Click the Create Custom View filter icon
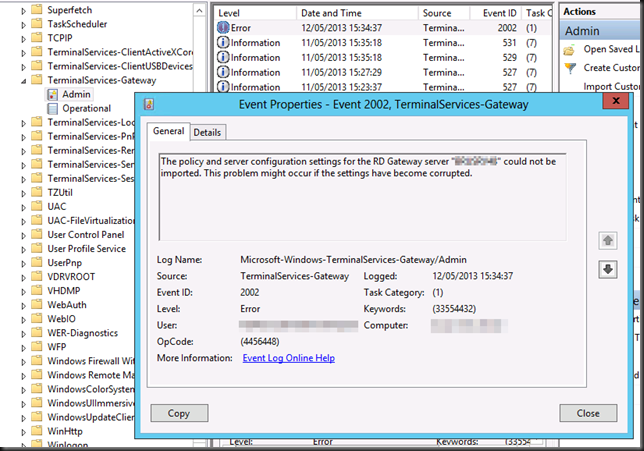Image resolution: width=644 pixels, height=451 pixels. pyautogui.click(x=570, y=68)
